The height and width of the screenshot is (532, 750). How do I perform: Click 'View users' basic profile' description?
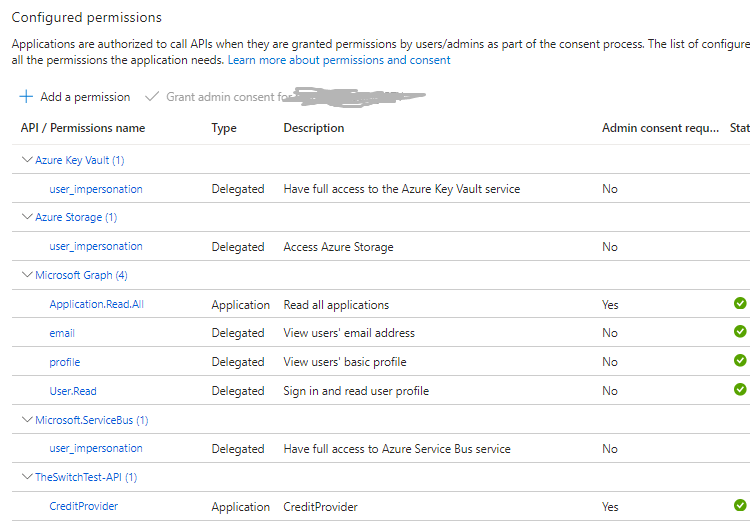(345, 362)
